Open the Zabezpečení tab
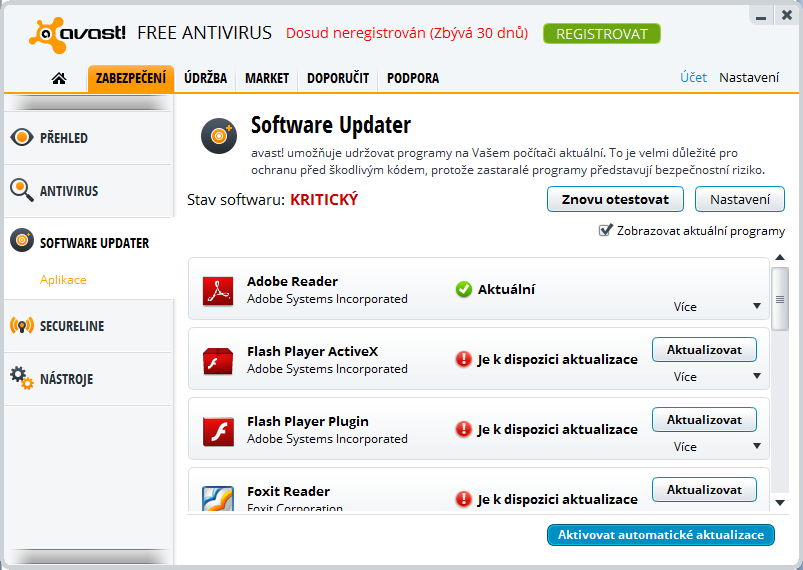The width and height of the screenshot is (803, 570). [131, 78]
